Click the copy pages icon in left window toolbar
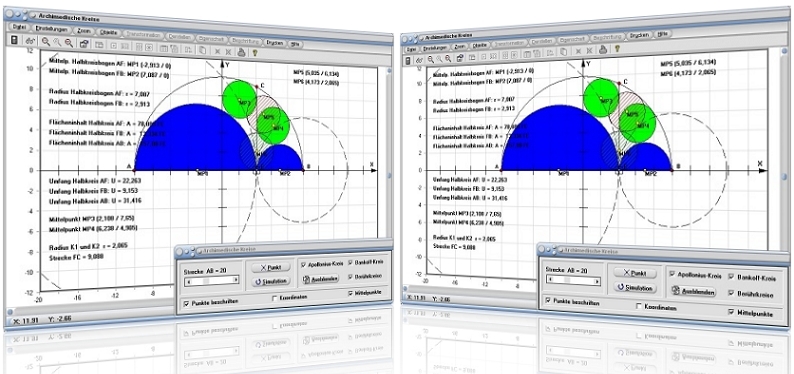The image size is (794, 374). tap(203, 50)
